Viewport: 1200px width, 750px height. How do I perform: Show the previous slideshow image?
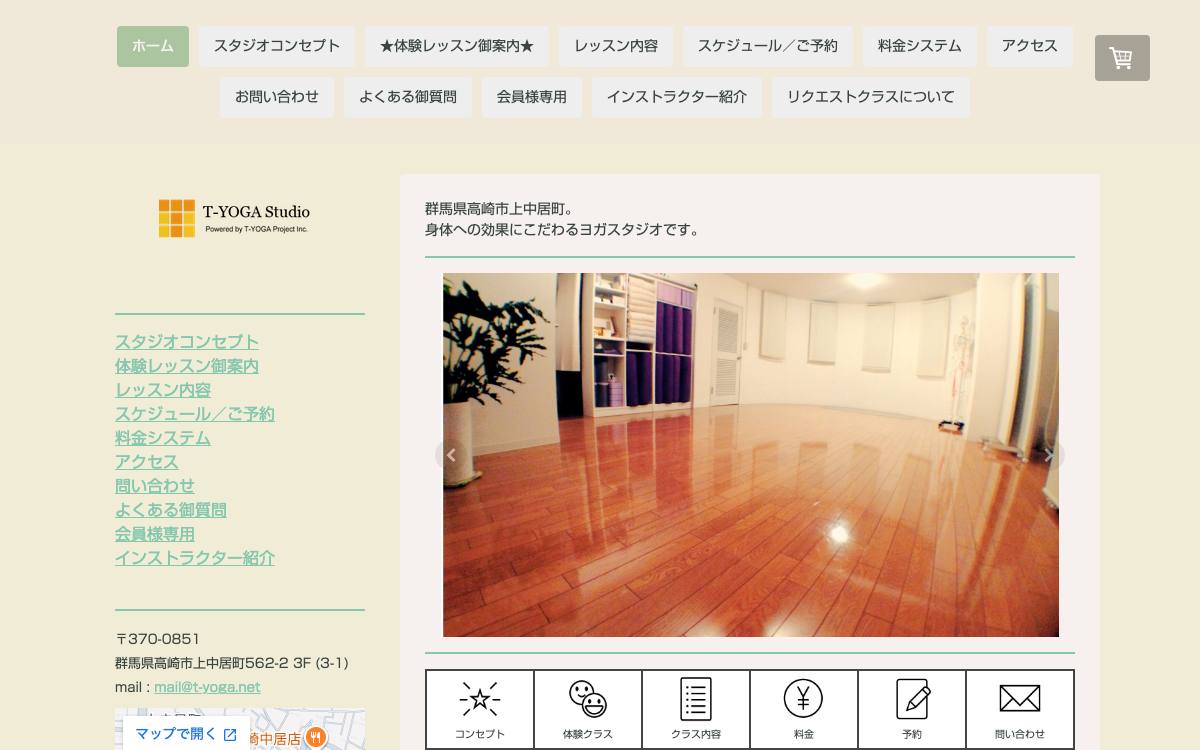pyautogui.click(x=451, y=455)
